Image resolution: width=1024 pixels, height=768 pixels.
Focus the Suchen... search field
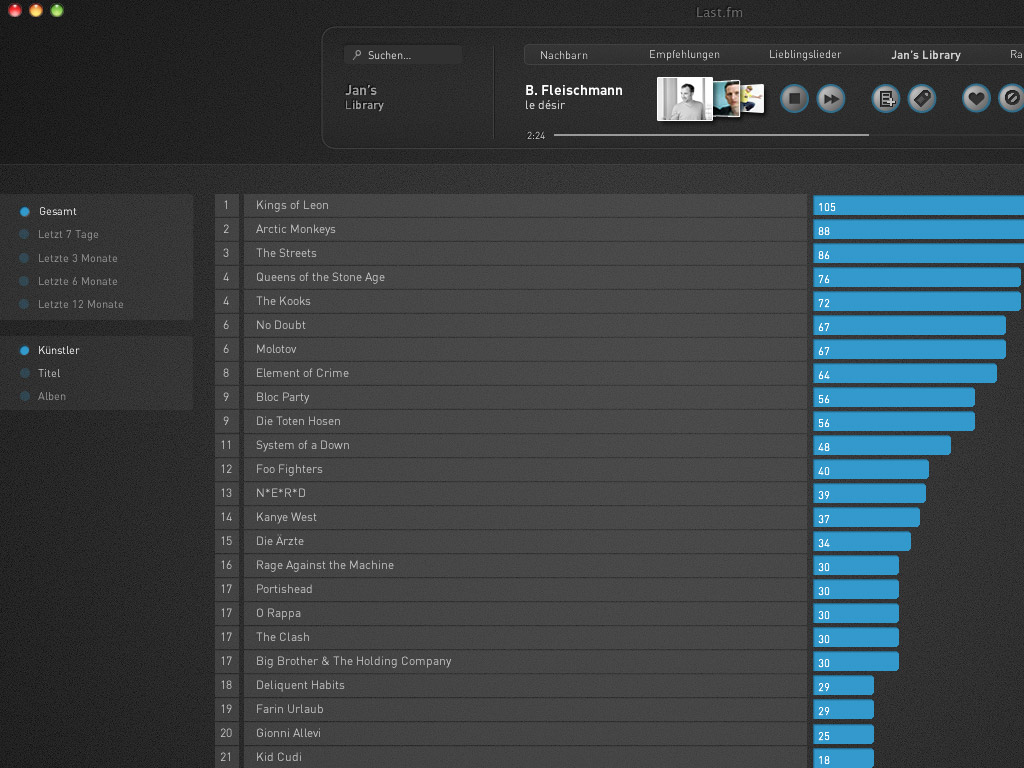403,55
